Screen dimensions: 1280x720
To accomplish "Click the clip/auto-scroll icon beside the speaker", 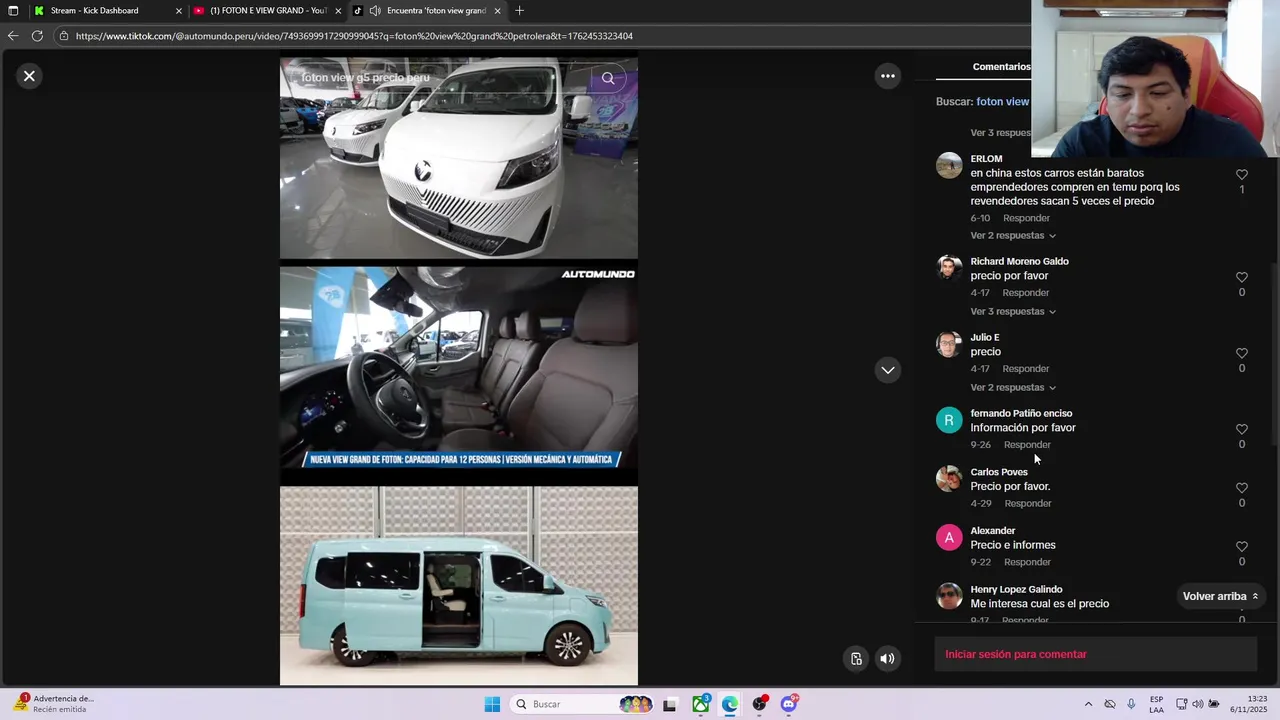I will tap(856, 658).
